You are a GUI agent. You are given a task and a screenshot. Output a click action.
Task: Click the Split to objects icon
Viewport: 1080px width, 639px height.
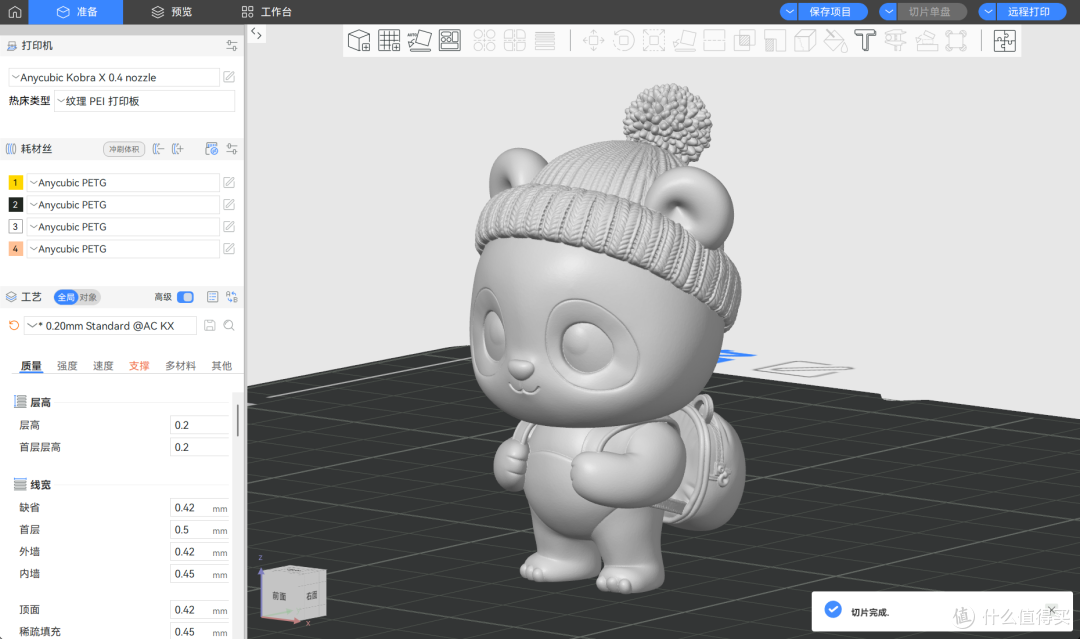[484, 41]
